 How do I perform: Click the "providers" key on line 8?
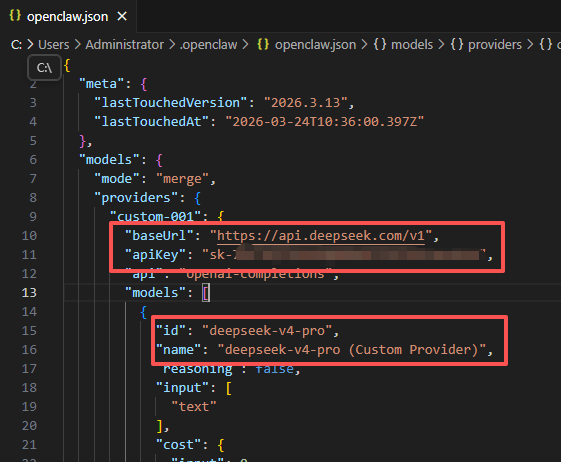pyautogui.click(x=136, y=198)
